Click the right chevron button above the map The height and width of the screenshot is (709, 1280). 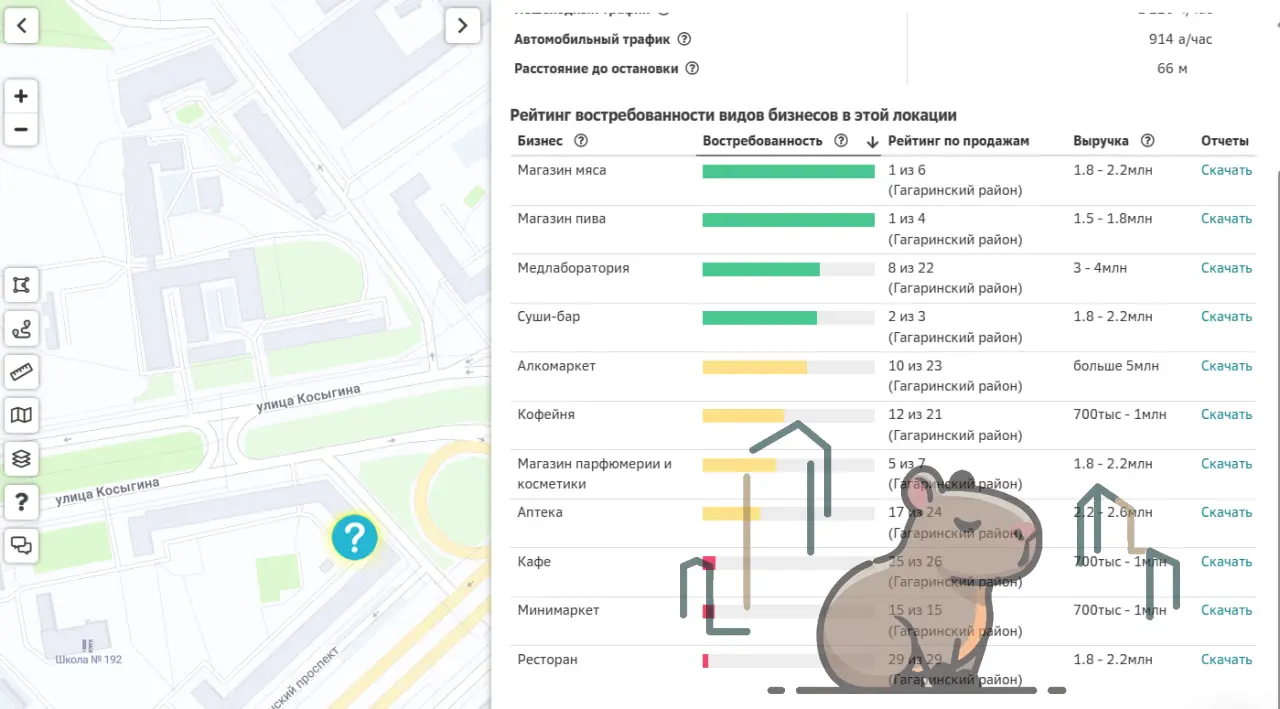click(462, 25)
